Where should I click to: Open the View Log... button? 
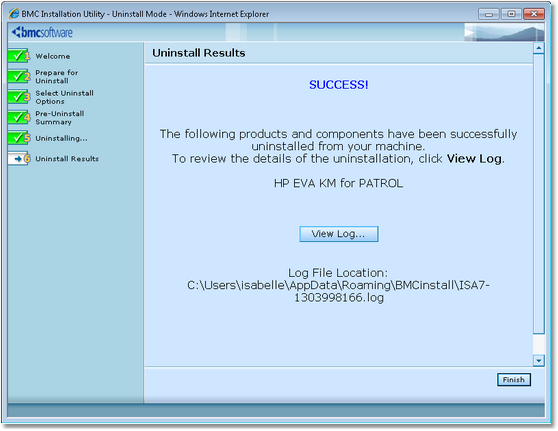point(338,234)
